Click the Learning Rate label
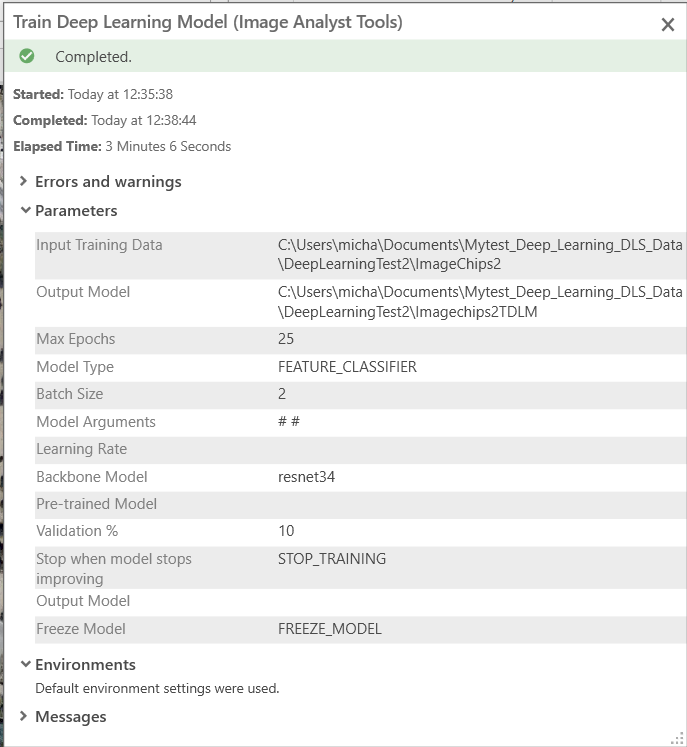This screenshot has width=687, height=747. coord(81,449)
